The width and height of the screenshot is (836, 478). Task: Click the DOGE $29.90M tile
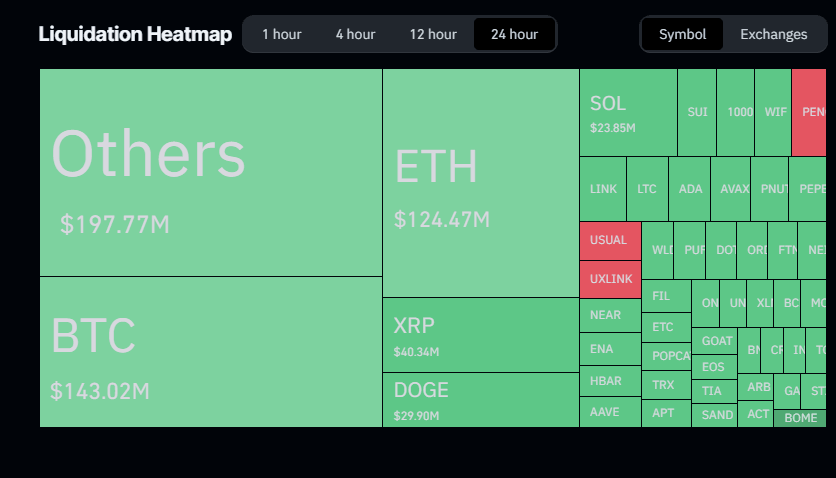pos(480,400)
